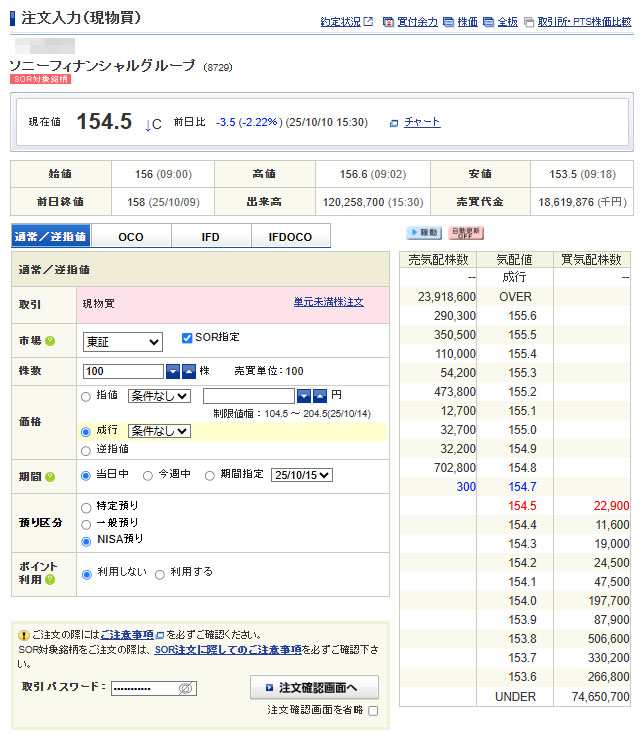Open the help icon beside ポイント利用
This screenshot has height=739, width=644.
click(50, 580)
